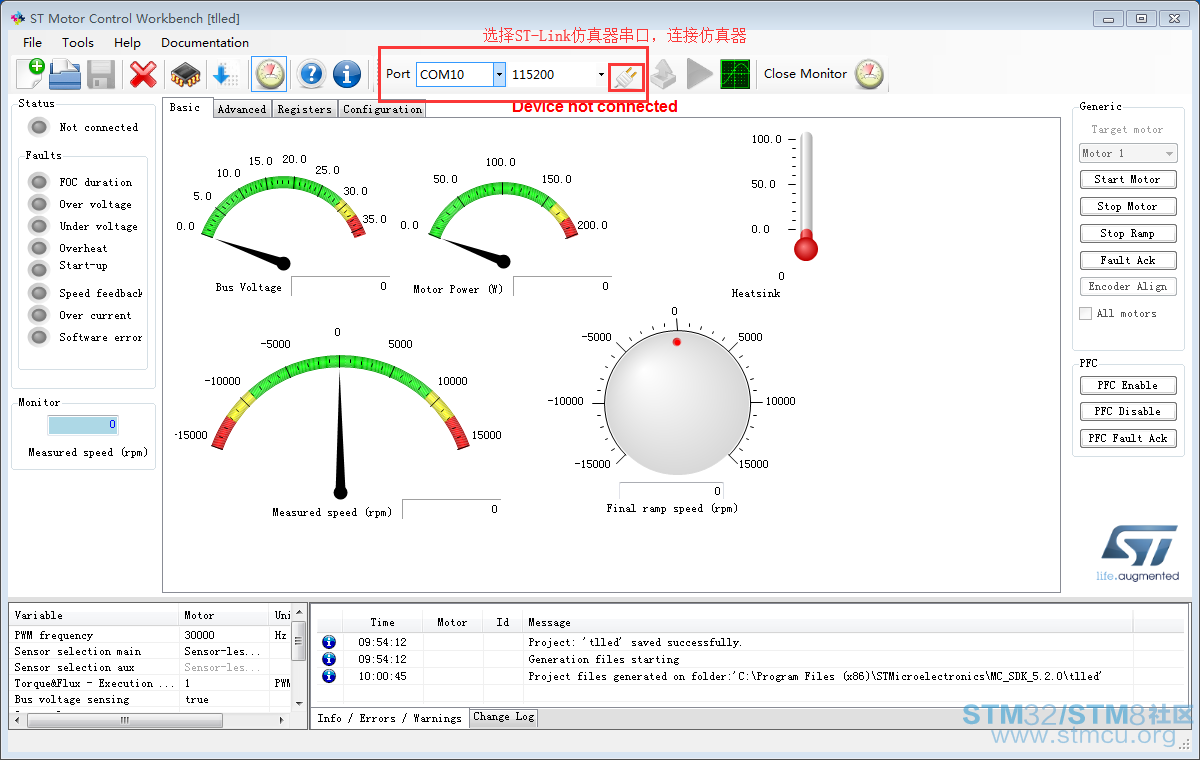This screenshot has width=1200, height=760.
Task: Open the green plotter graph icon
Action: click(x=735, y=74)
